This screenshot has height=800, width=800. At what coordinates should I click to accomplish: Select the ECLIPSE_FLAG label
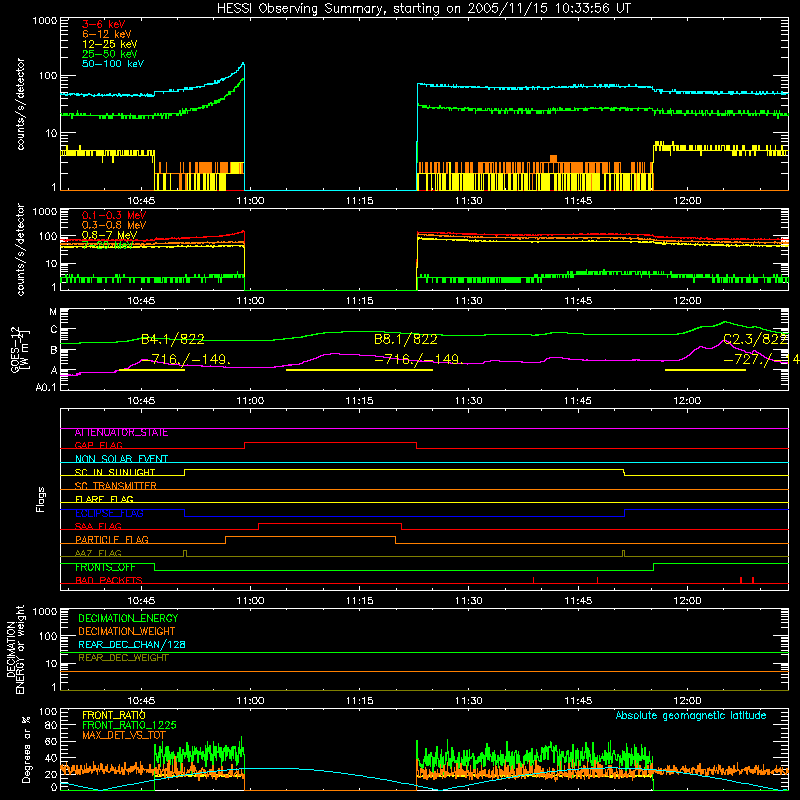coord(109,513)
